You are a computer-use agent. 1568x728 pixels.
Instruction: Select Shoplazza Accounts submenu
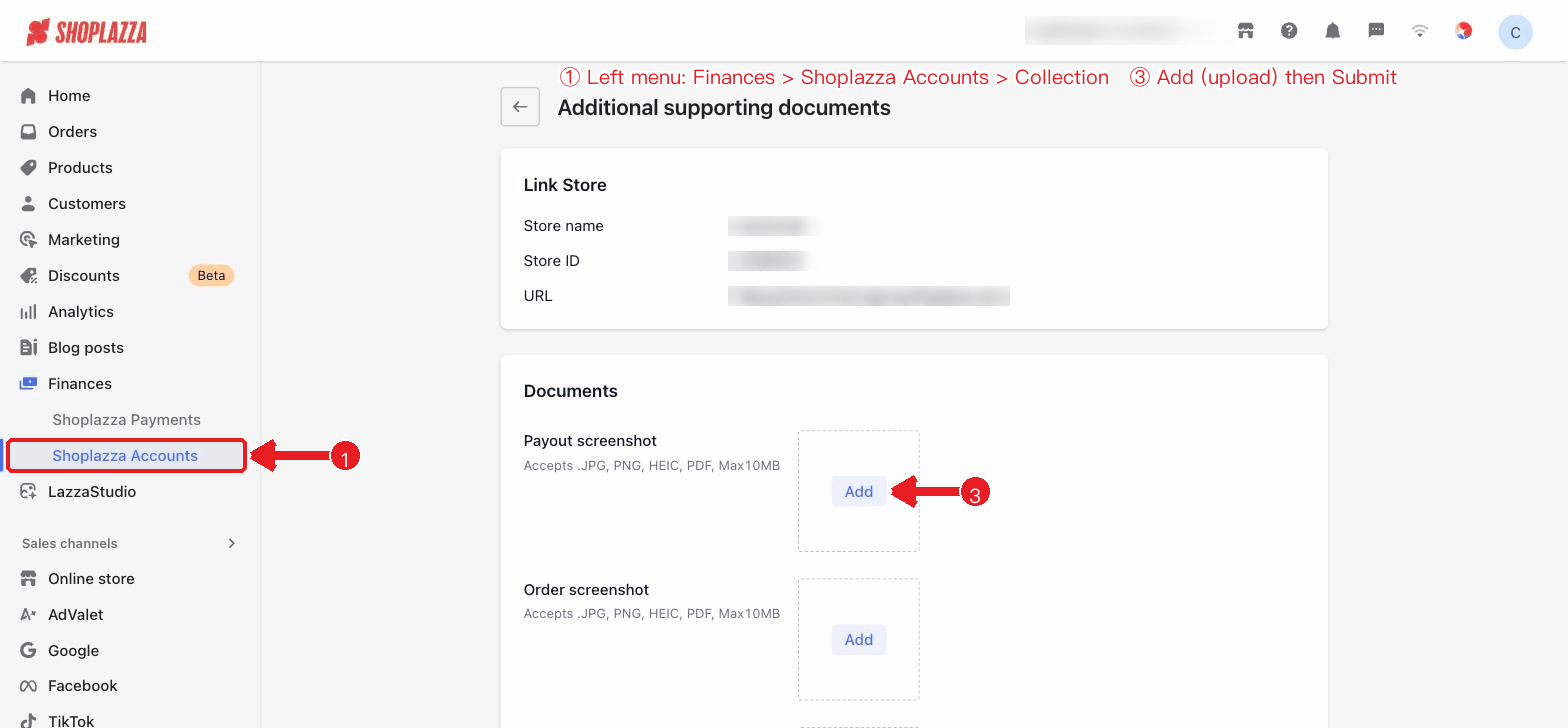click(x=126, y=456)
